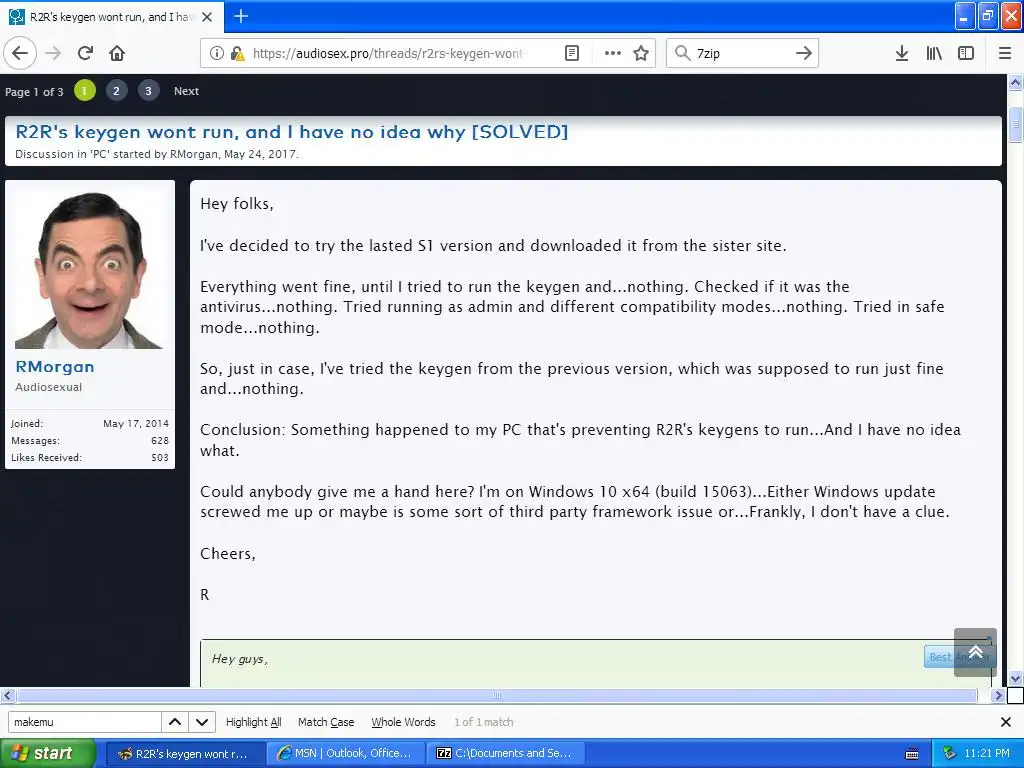Click the padlock warning security icon
Image resolution: width=1024 pixels, height=768 pixels.
(237, 53)
